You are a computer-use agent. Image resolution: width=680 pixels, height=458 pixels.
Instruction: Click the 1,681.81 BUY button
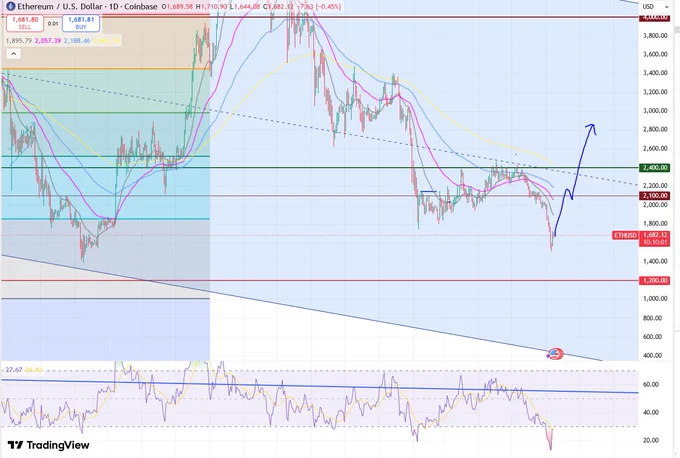tap(81, 23)
